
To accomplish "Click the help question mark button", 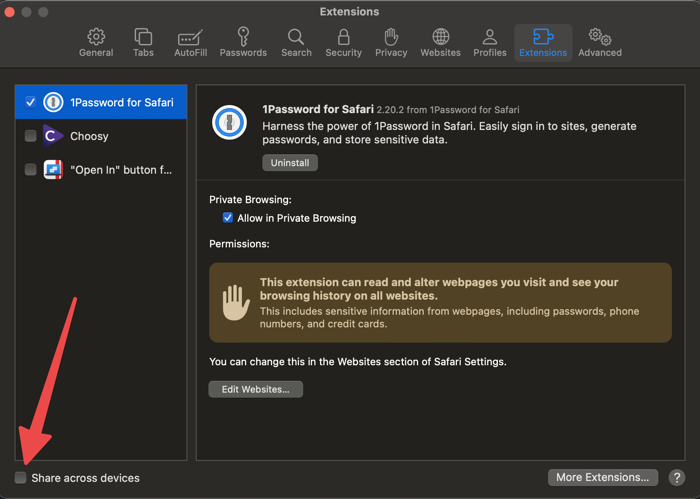I will tap(677, 477).
